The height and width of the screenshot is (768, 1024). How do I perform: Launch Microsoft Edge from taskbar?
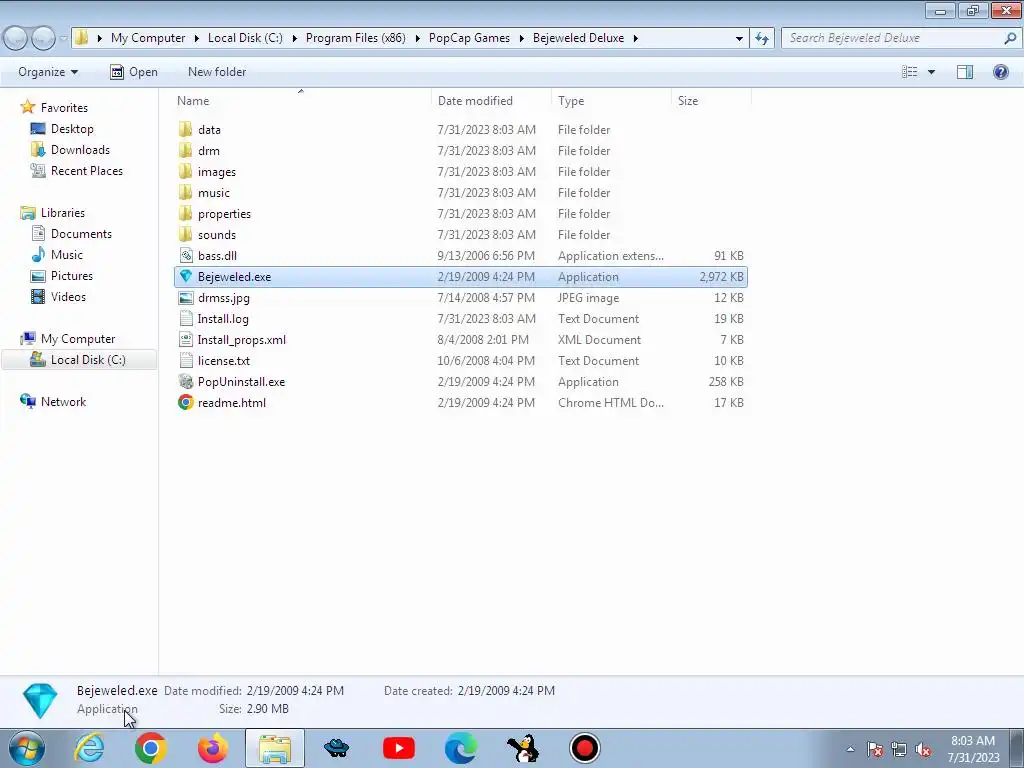click(460, 748)
